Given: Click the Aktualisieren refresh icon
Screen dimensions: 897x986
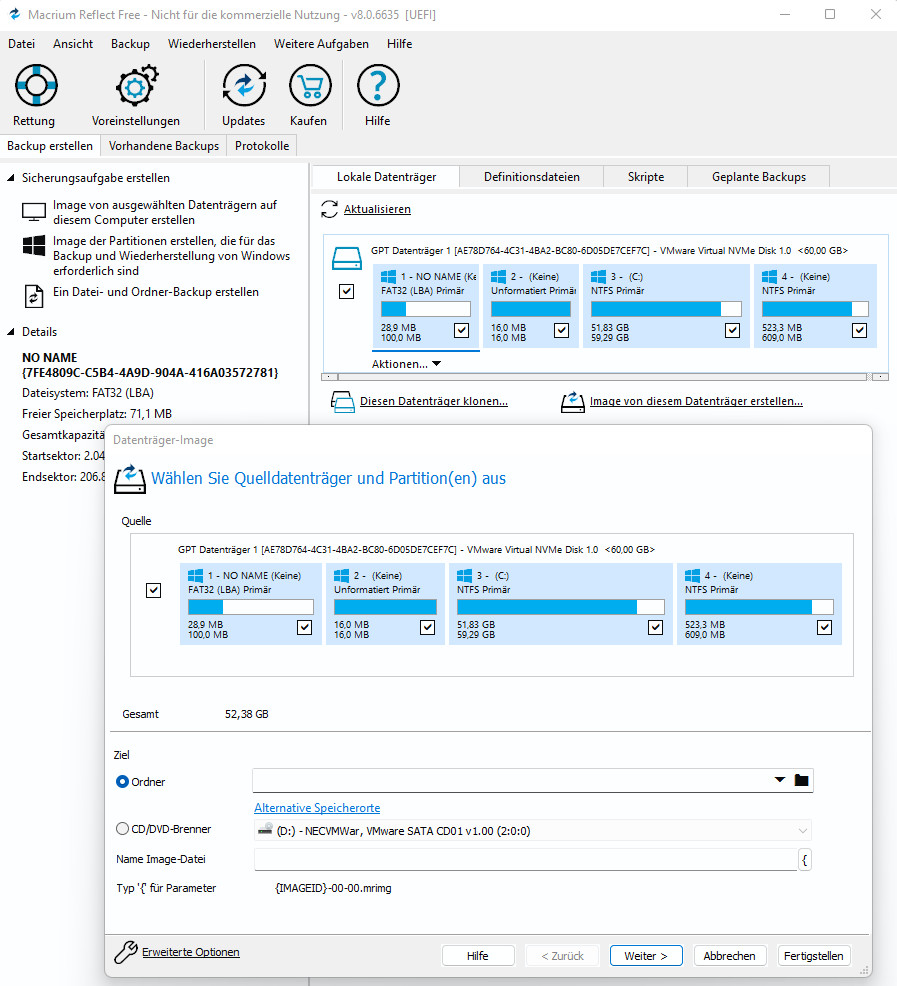Looking at the screenshot, I should (329, 210).
